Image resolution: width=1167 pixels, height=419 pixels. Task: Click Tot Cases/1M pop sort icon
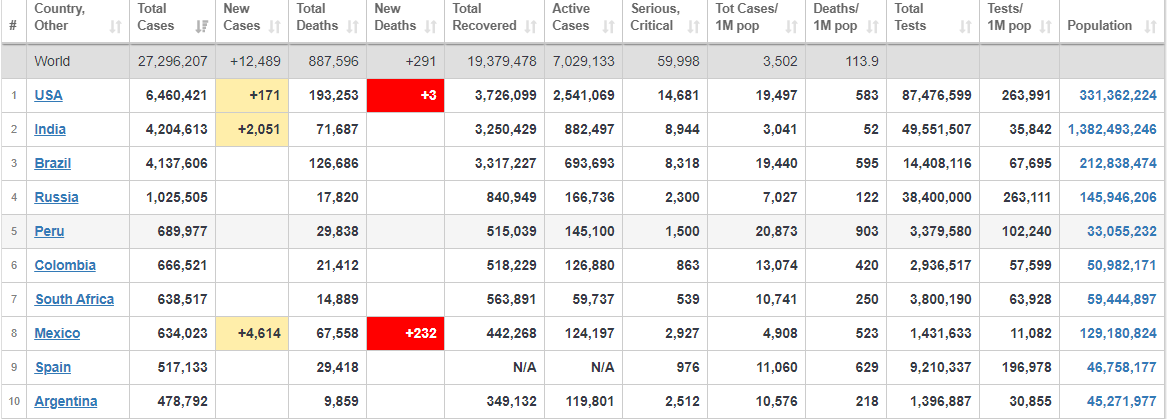click(x=791, y=26)
